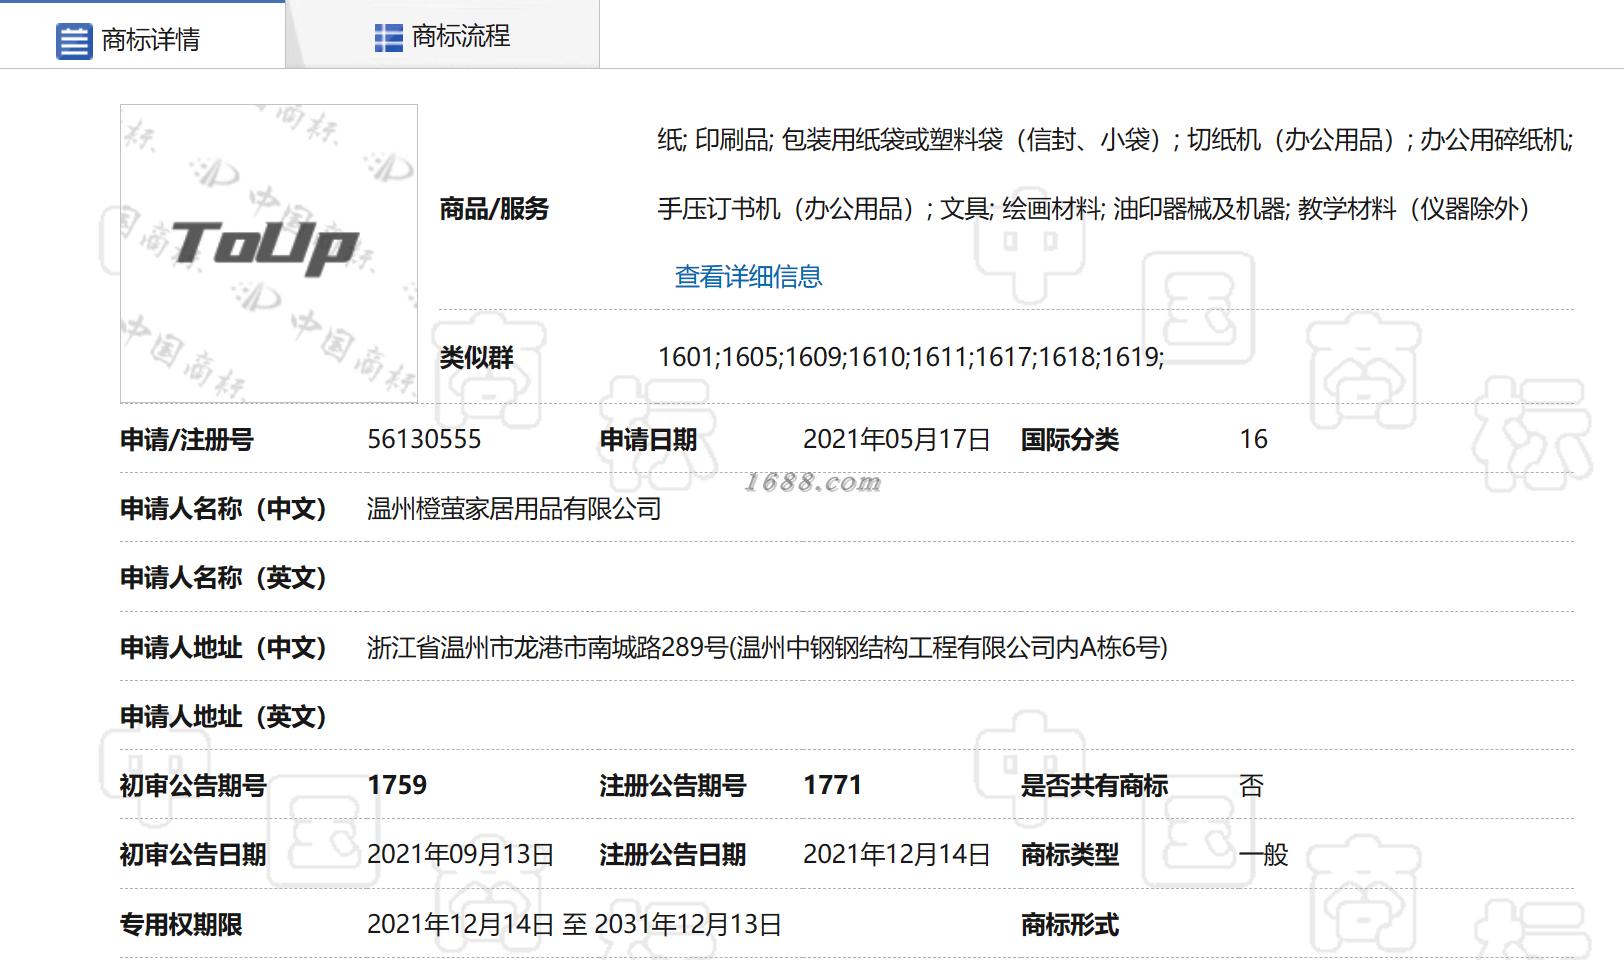
Task: Select applicant name 温州橙萤家居用品有限公司
Action: pos(514,509)
